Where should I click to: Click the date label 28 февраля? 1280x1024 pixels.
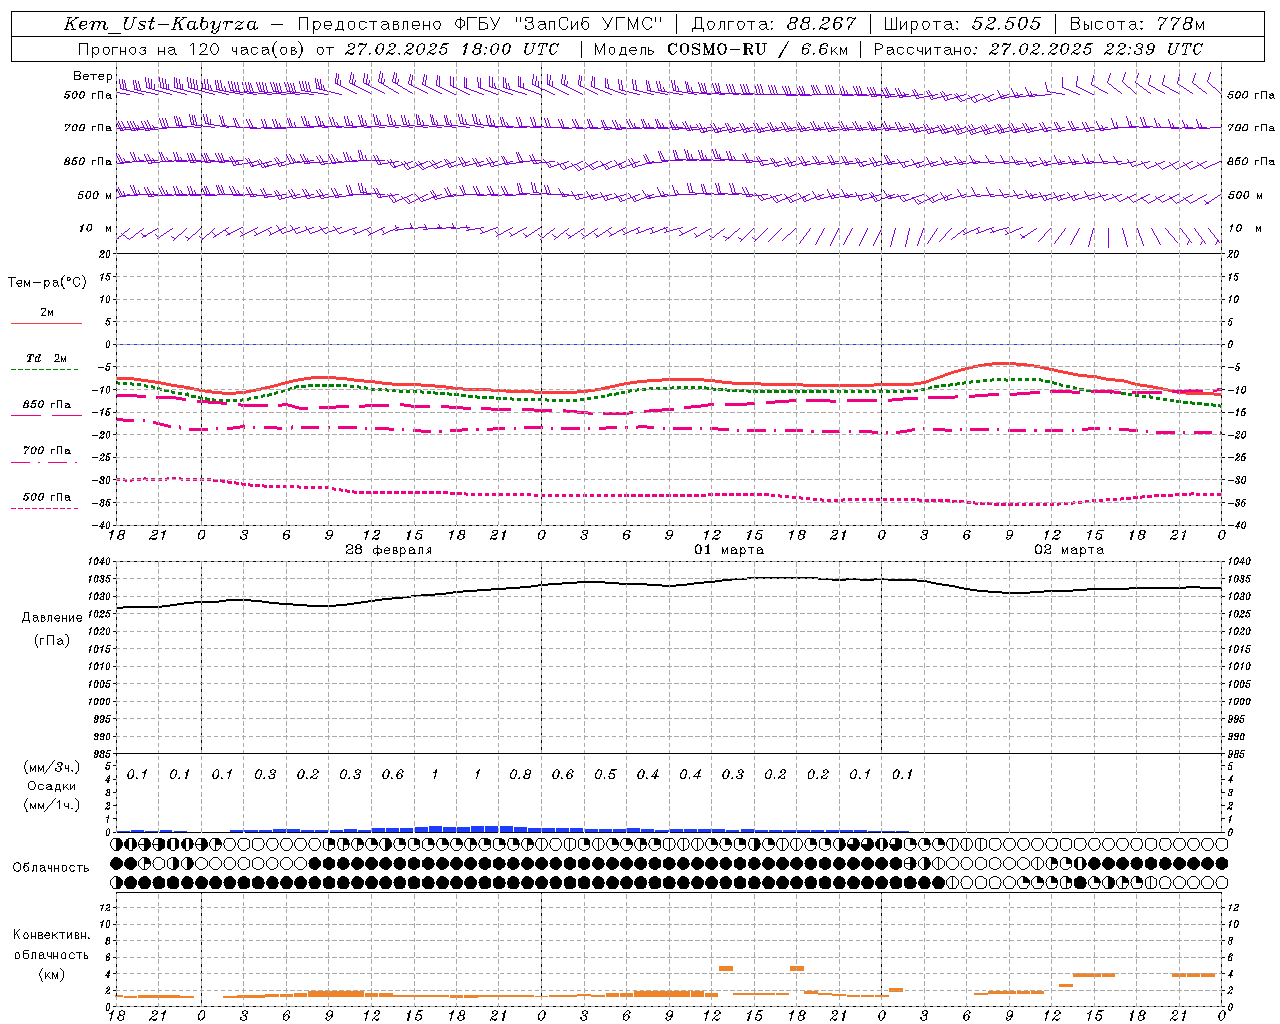click(x=388, y=550)
